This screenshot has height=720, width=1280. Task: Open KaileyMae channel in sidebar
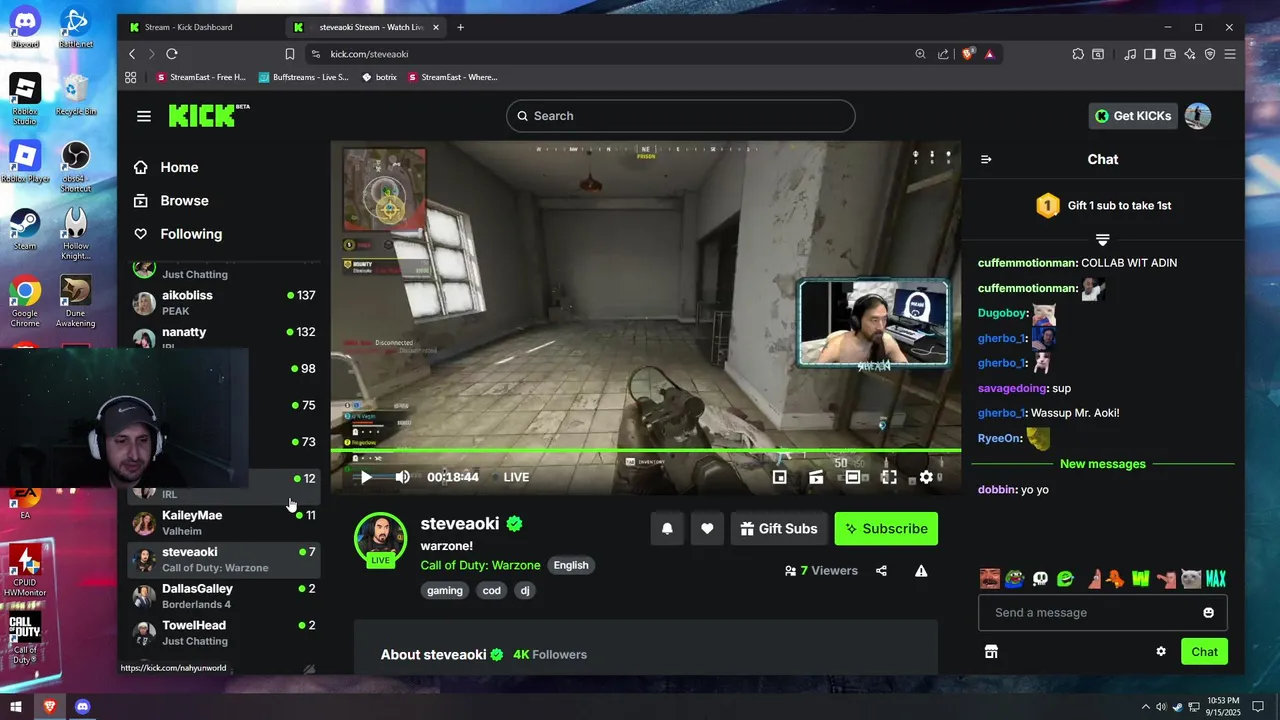(x=225, y=522)
